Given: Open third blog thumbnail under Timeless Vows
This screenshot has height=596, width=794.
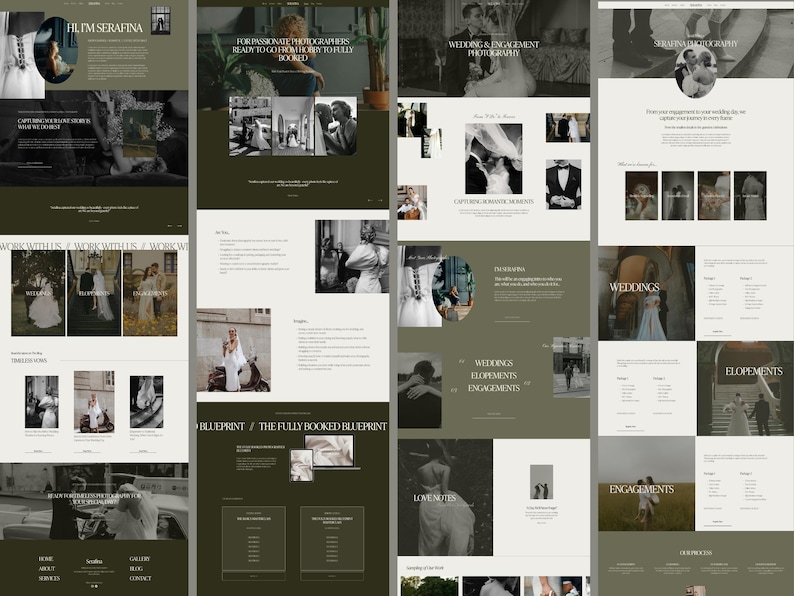Looking at the screenshot, I should point(146,402).
